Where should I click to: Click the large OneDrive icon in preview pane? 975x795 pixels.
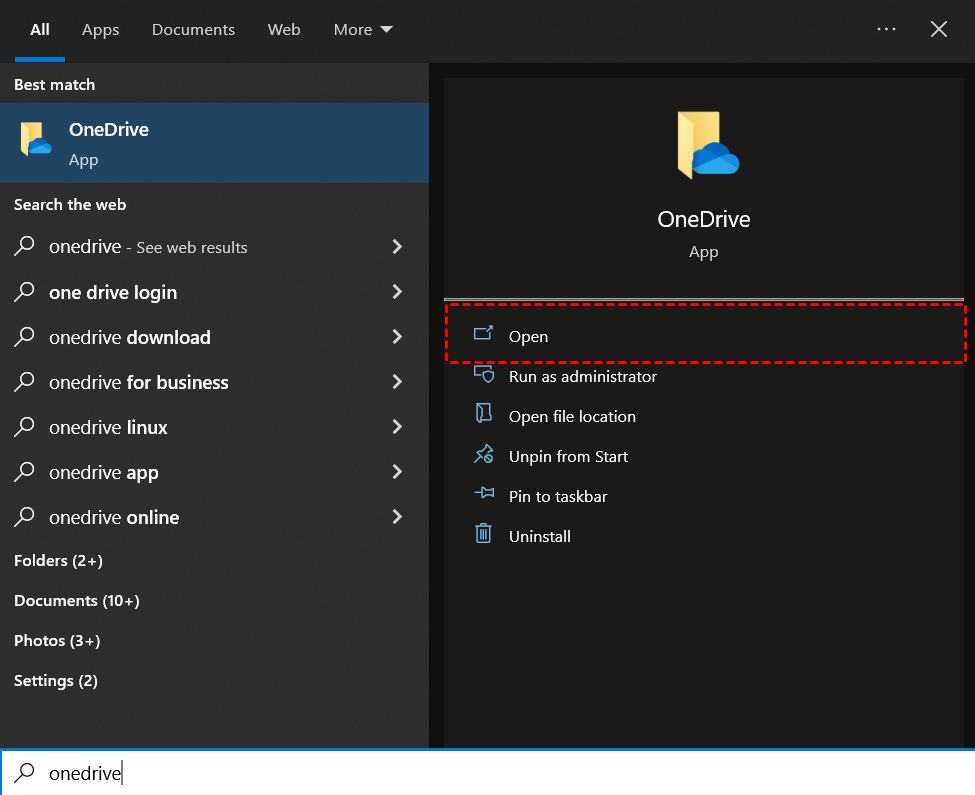pyautogui.click(x=704, y=147)
